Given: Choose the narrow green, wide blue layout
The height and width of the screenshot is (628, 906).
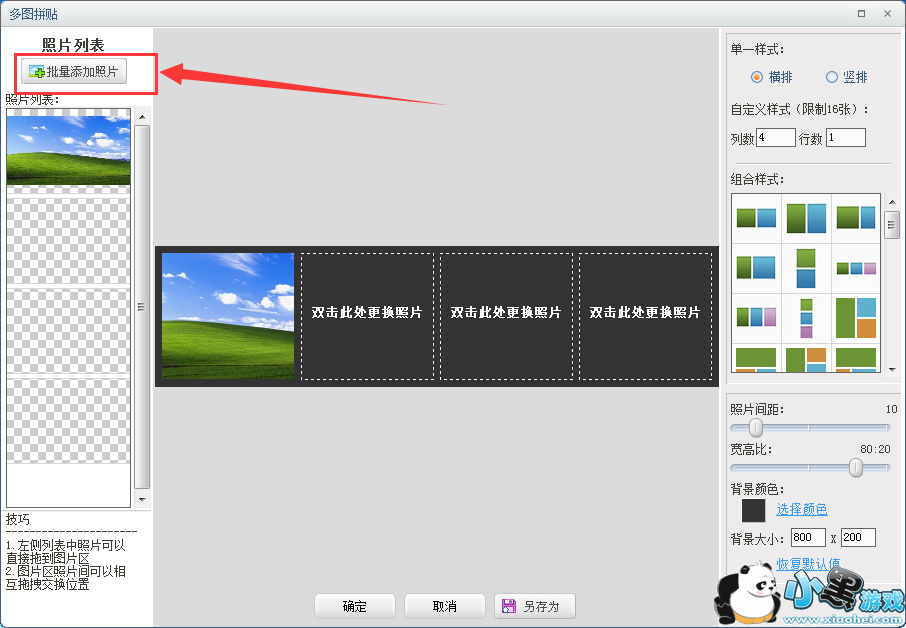Looking at the screenshot, I should click(756, 267).
